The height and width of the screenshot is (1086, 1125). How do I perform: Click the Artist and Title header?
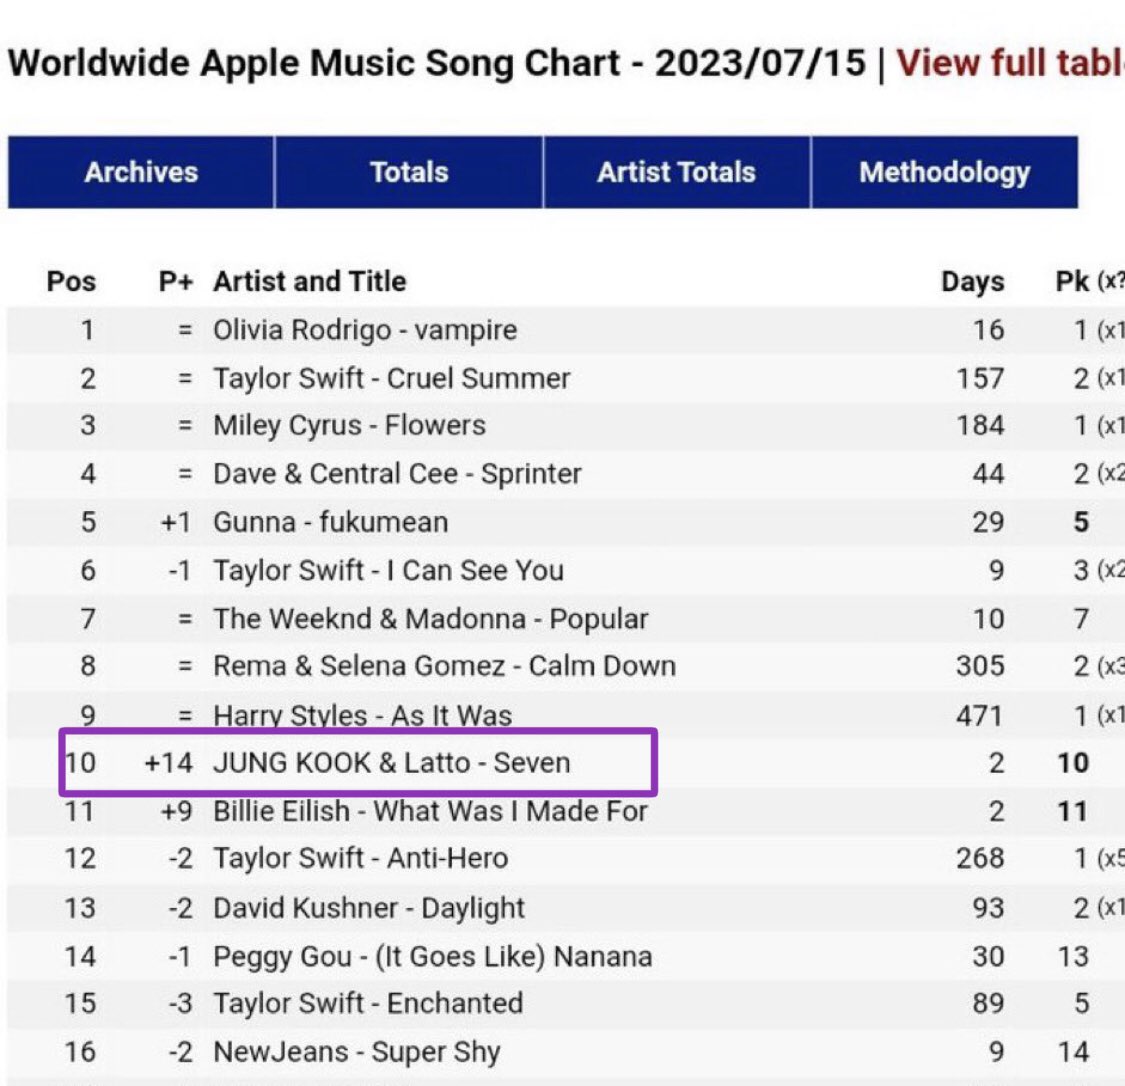coord(310,281)
